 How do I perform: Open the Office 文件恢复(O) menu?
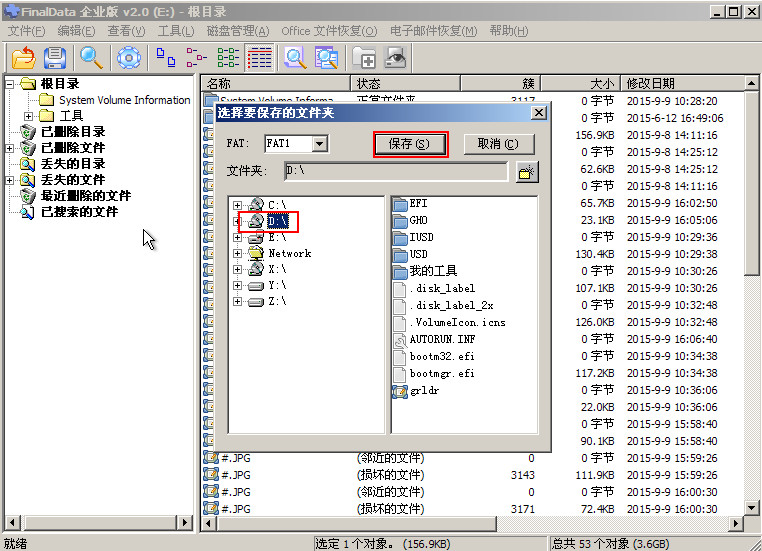(329, 31)
